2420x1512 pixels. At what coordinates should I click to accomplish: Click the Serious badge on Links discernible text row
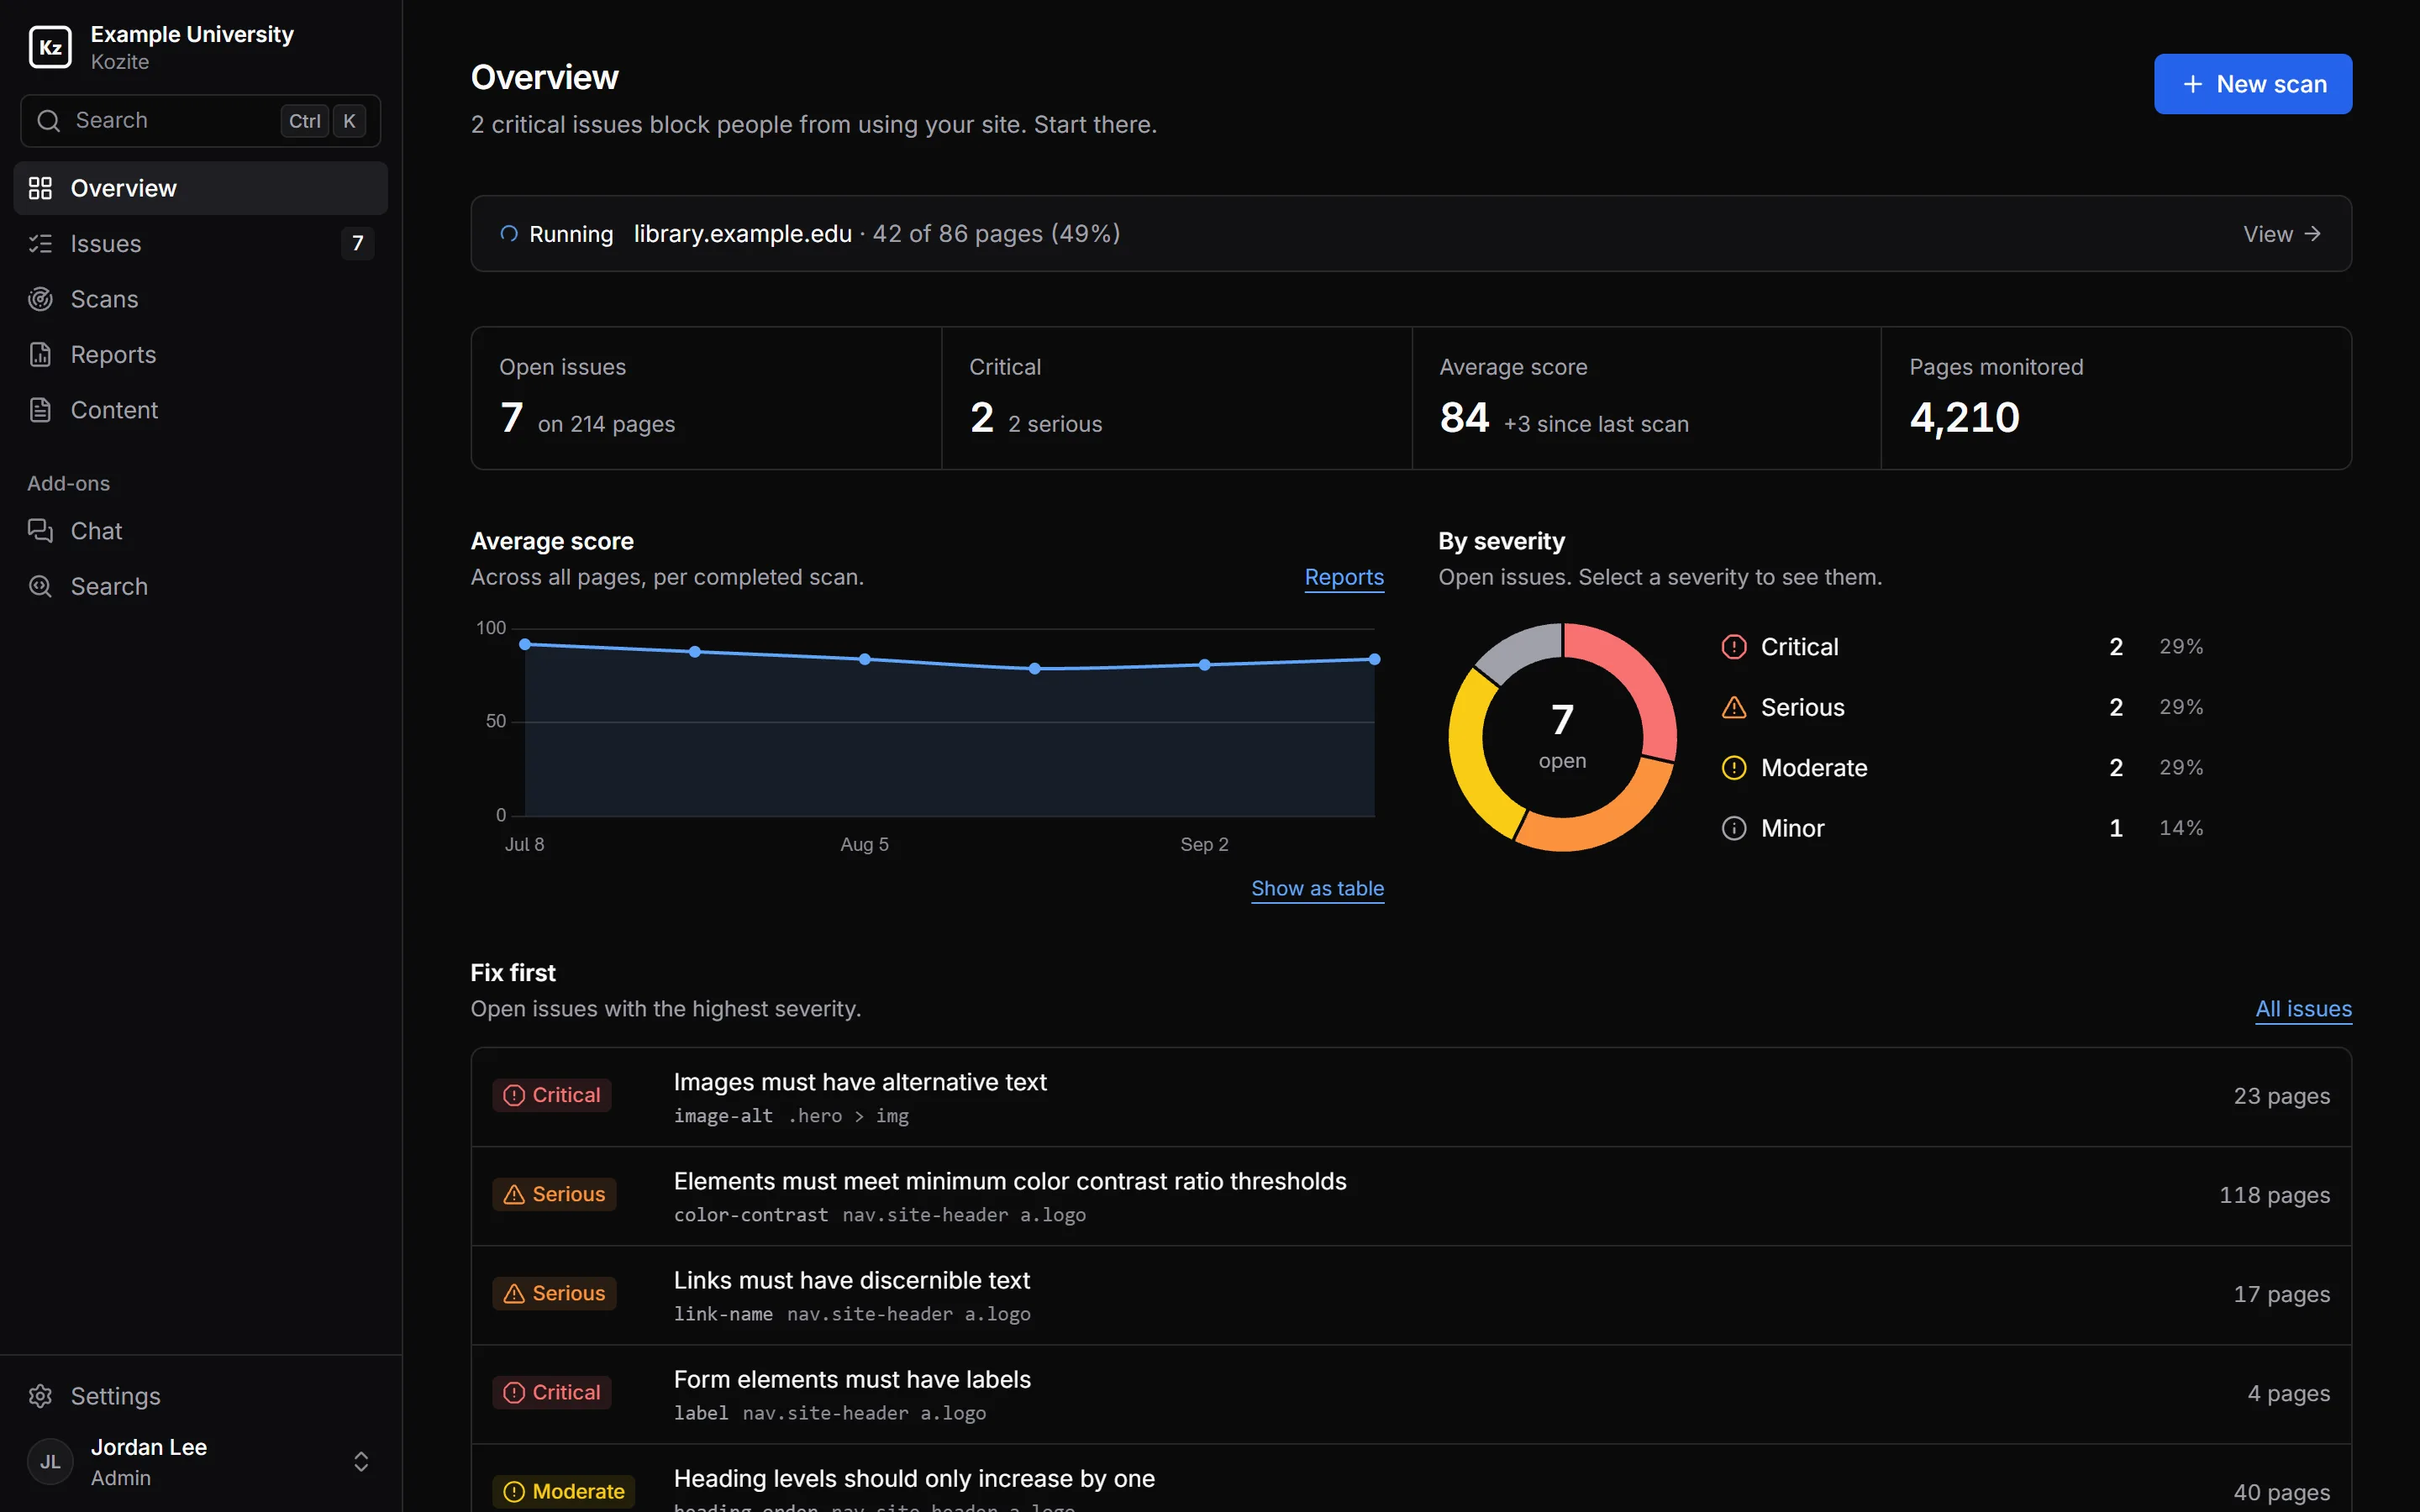(554, 1293)
